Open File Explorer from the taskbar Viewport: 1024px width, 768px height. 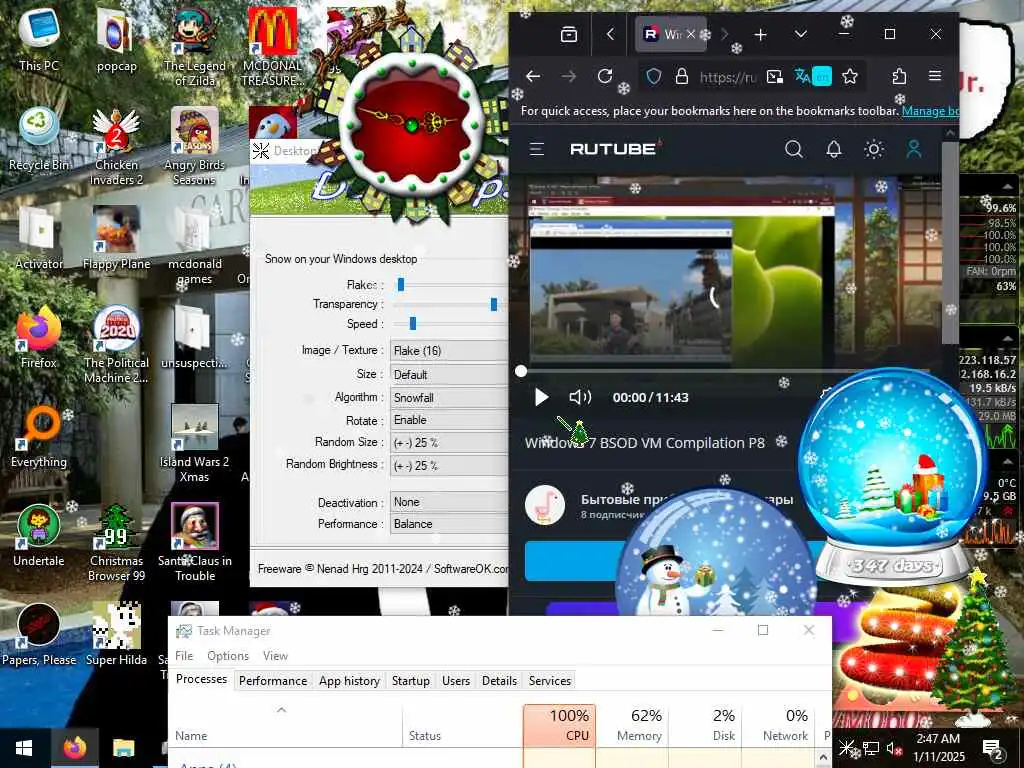click(x=123, y=748)
